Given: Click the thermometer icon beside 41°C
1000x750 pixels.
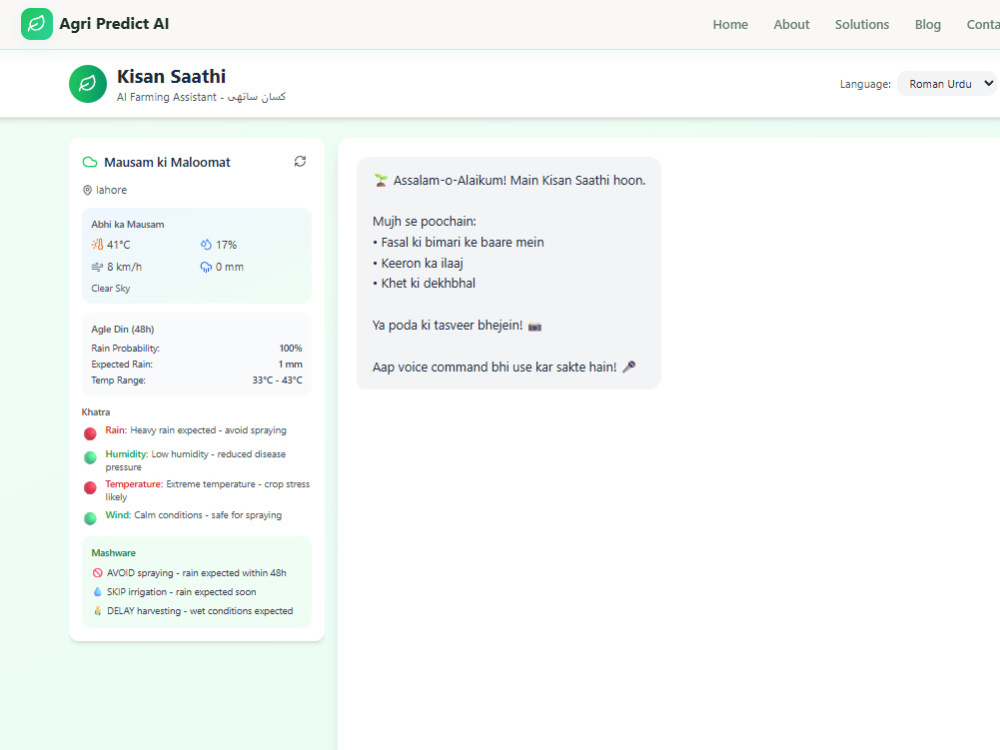Looking at the screenshot, I should click(x=98, y=244).
